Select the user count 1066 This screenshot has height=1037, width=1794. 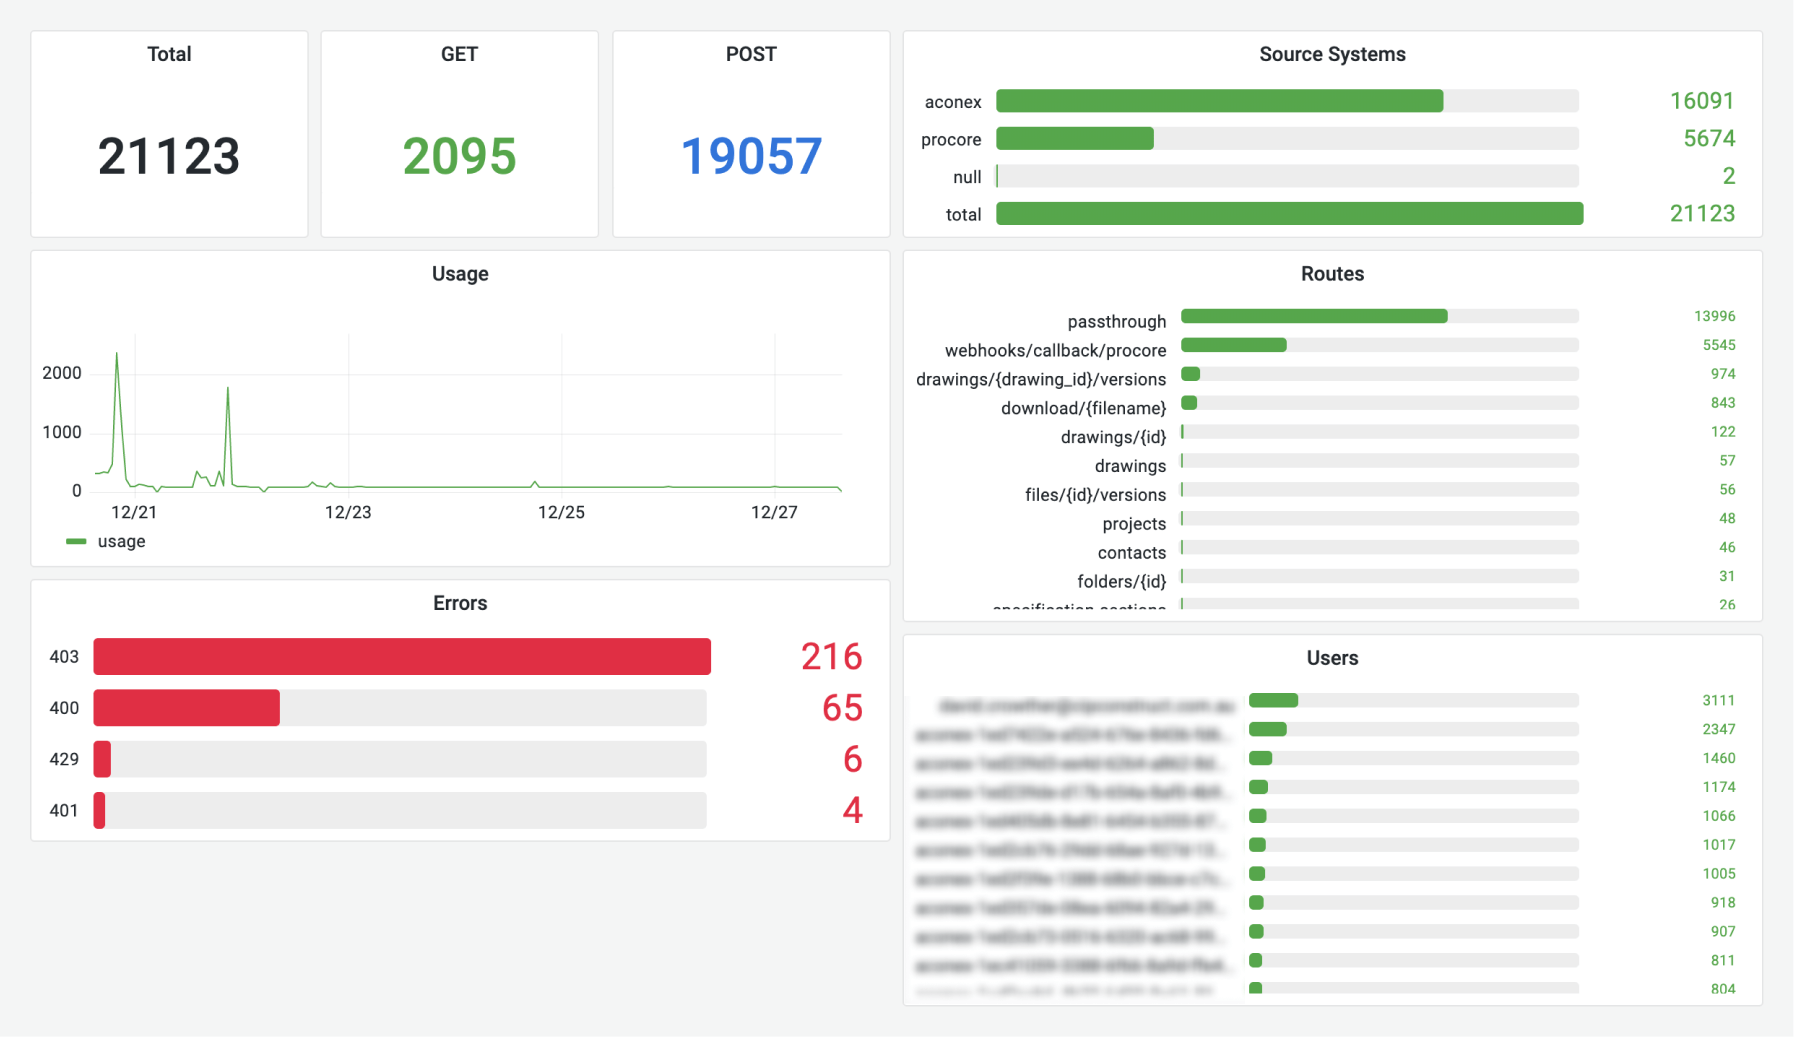click(x=1719, y=817)
